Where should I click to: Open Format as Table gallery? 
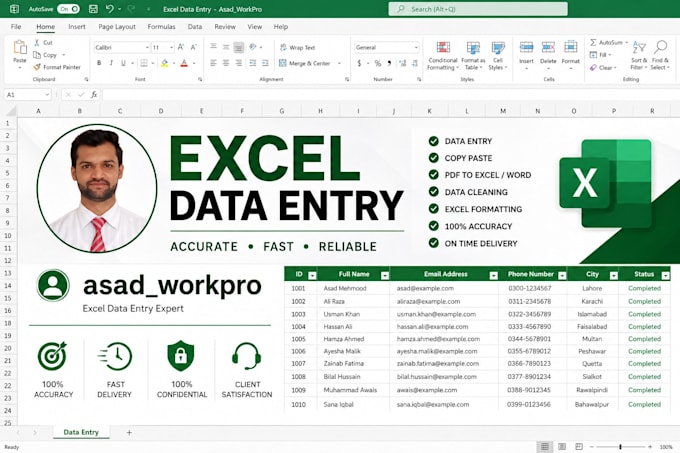pos(473,55)
